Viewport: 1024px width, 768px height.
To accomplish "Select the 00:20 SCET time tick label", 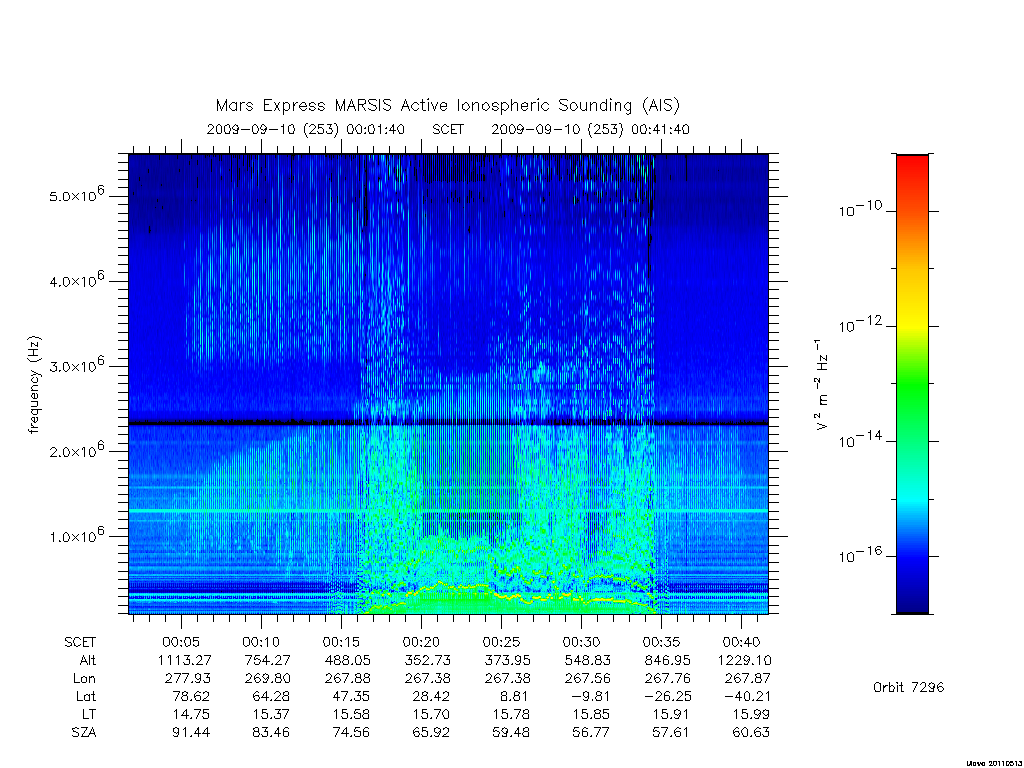I will (421, 642).
